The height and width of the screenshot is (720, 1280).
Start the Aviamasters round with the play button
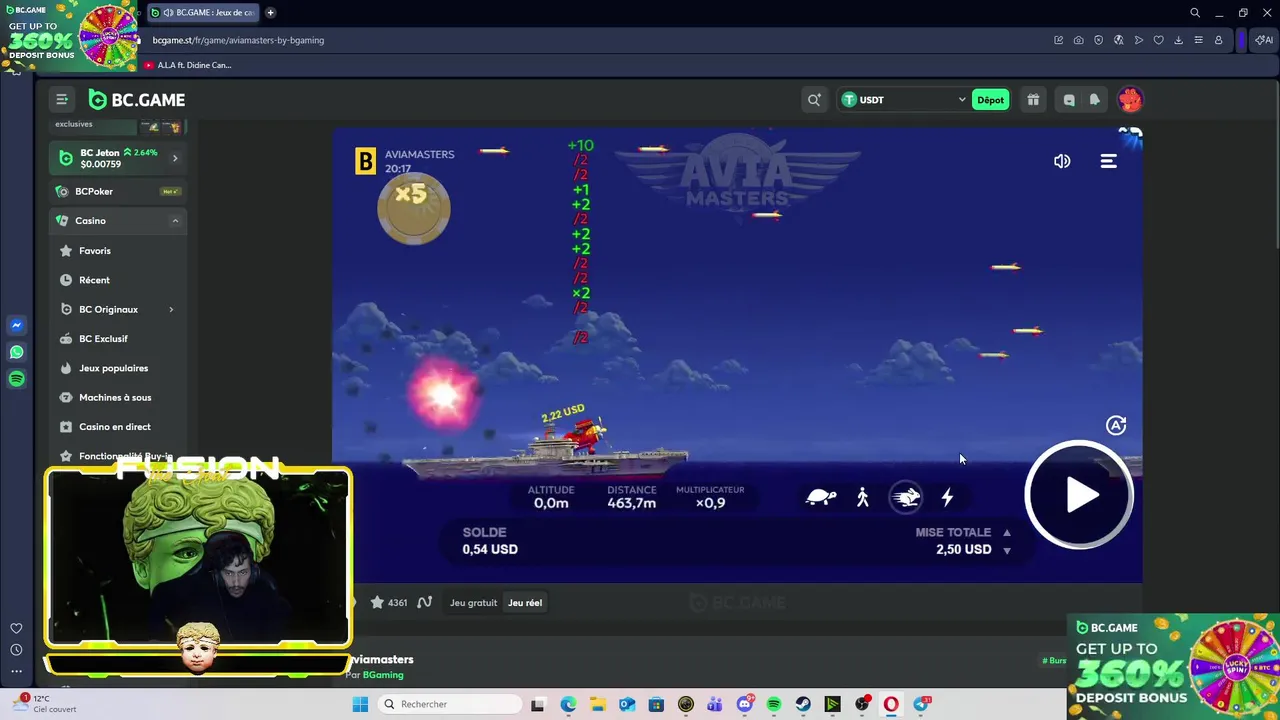tap(1079, 494)
